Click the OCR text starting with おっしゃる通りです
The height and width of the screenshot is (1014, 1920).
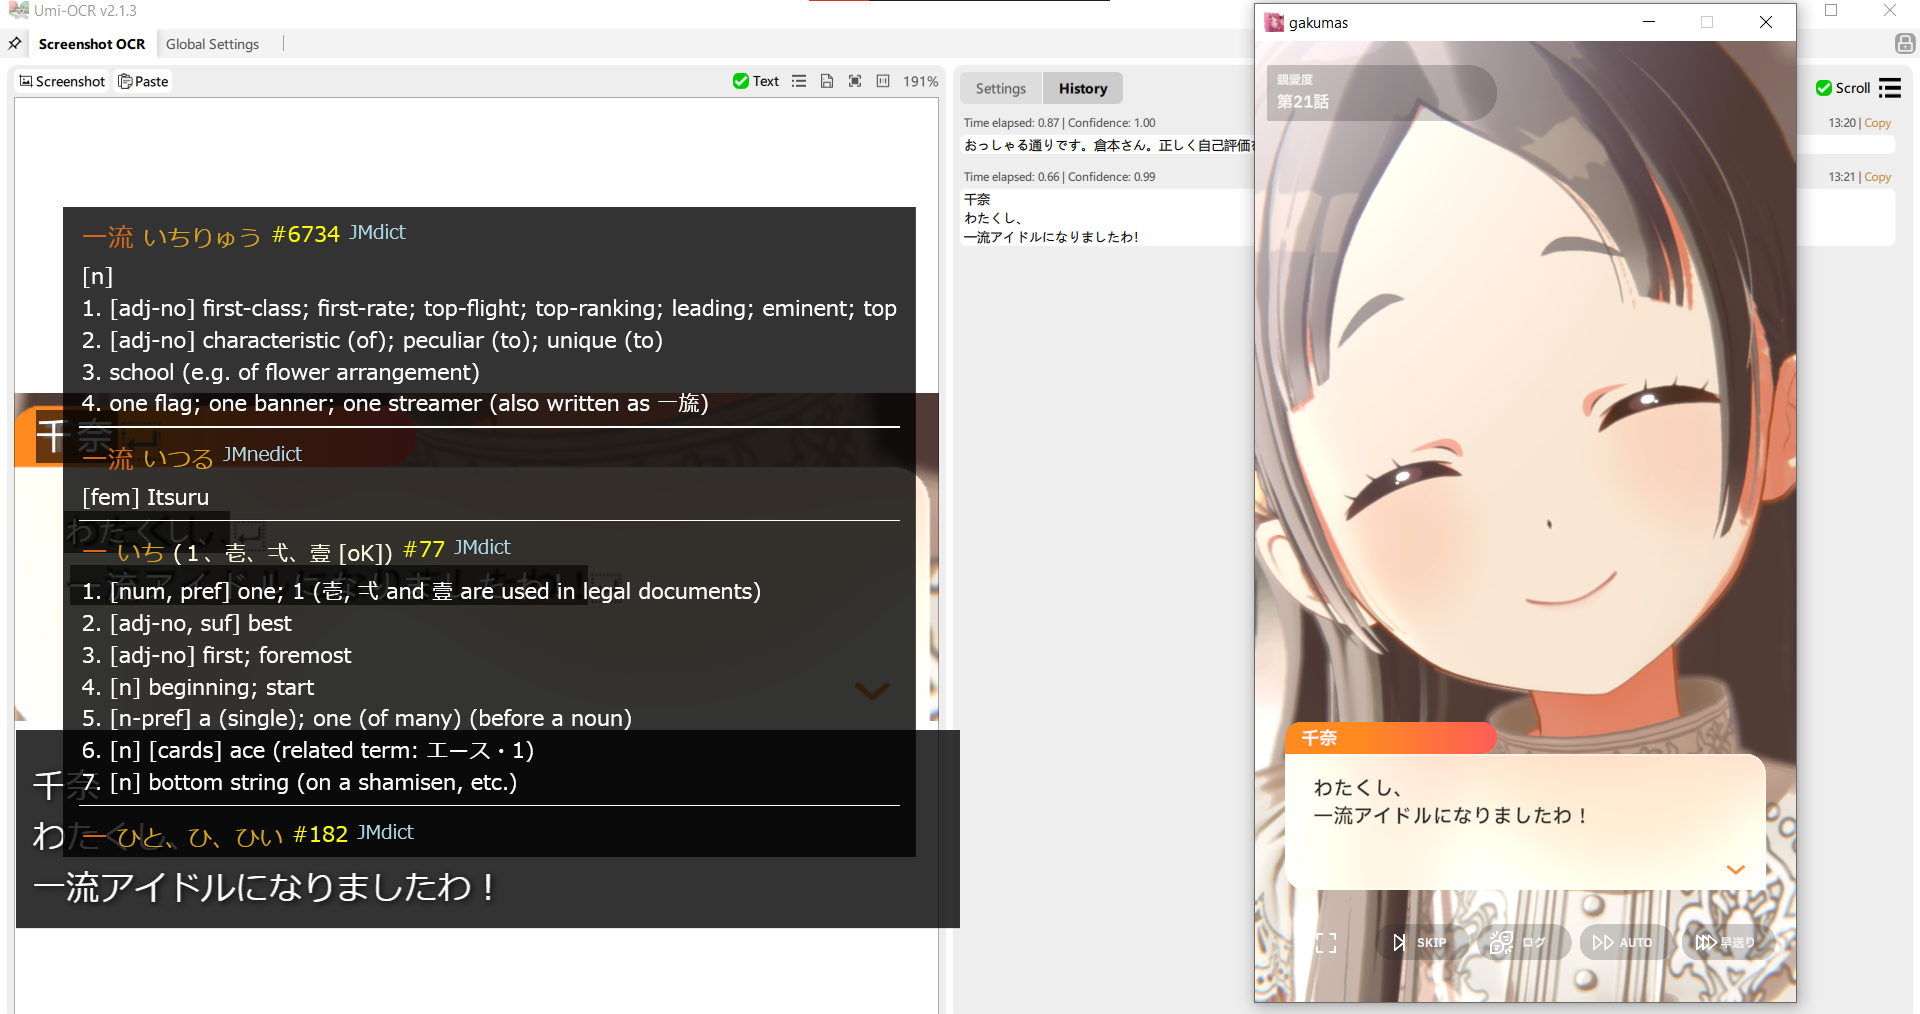[1108, 145]
